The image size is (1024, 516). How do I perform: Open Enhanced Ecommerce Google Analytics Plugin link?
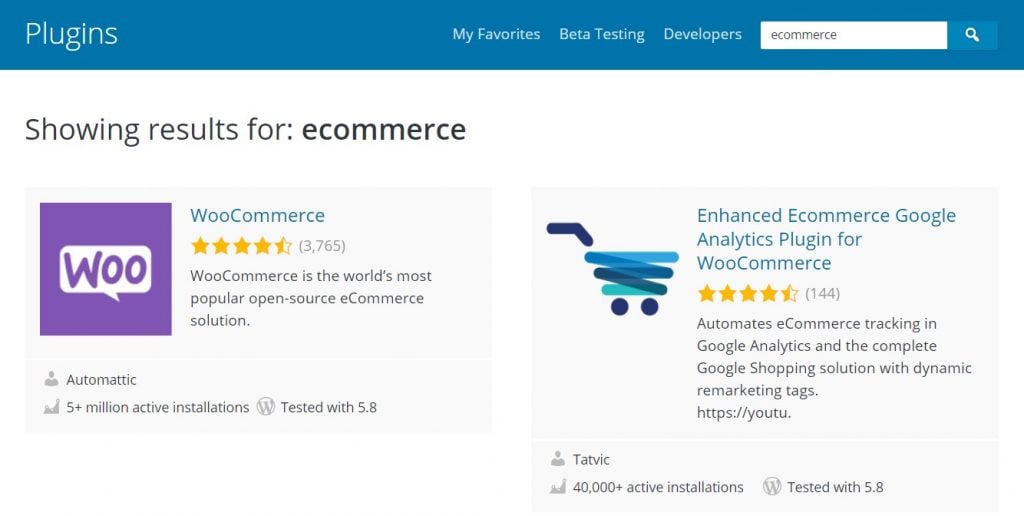825,239
